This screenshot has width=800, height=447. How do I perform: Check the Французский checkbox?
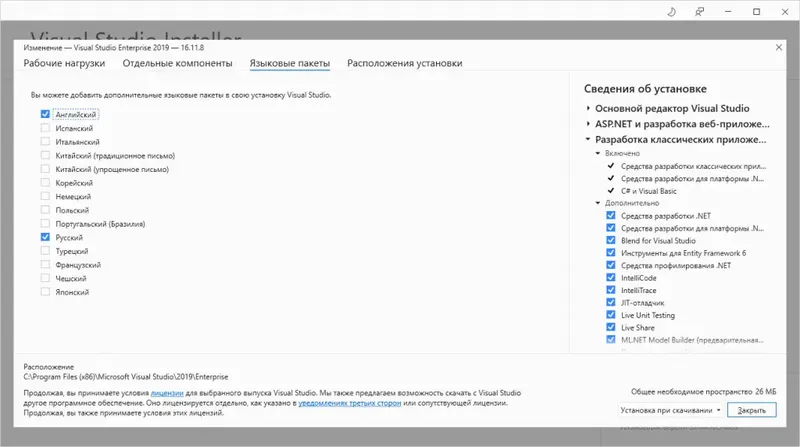click(x=45, y=265)
